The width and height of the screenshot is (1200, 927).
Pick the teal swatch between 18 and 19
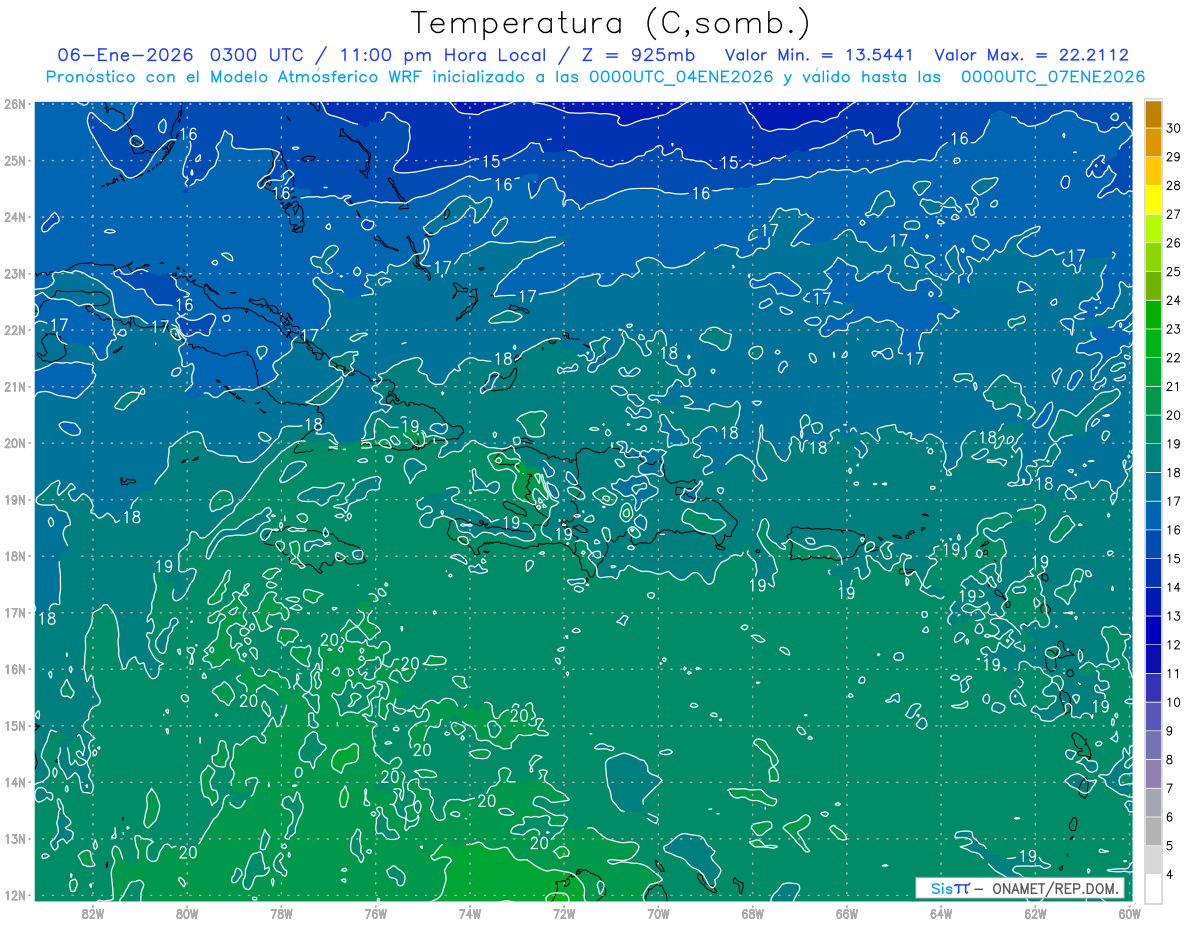point(1154,458)
